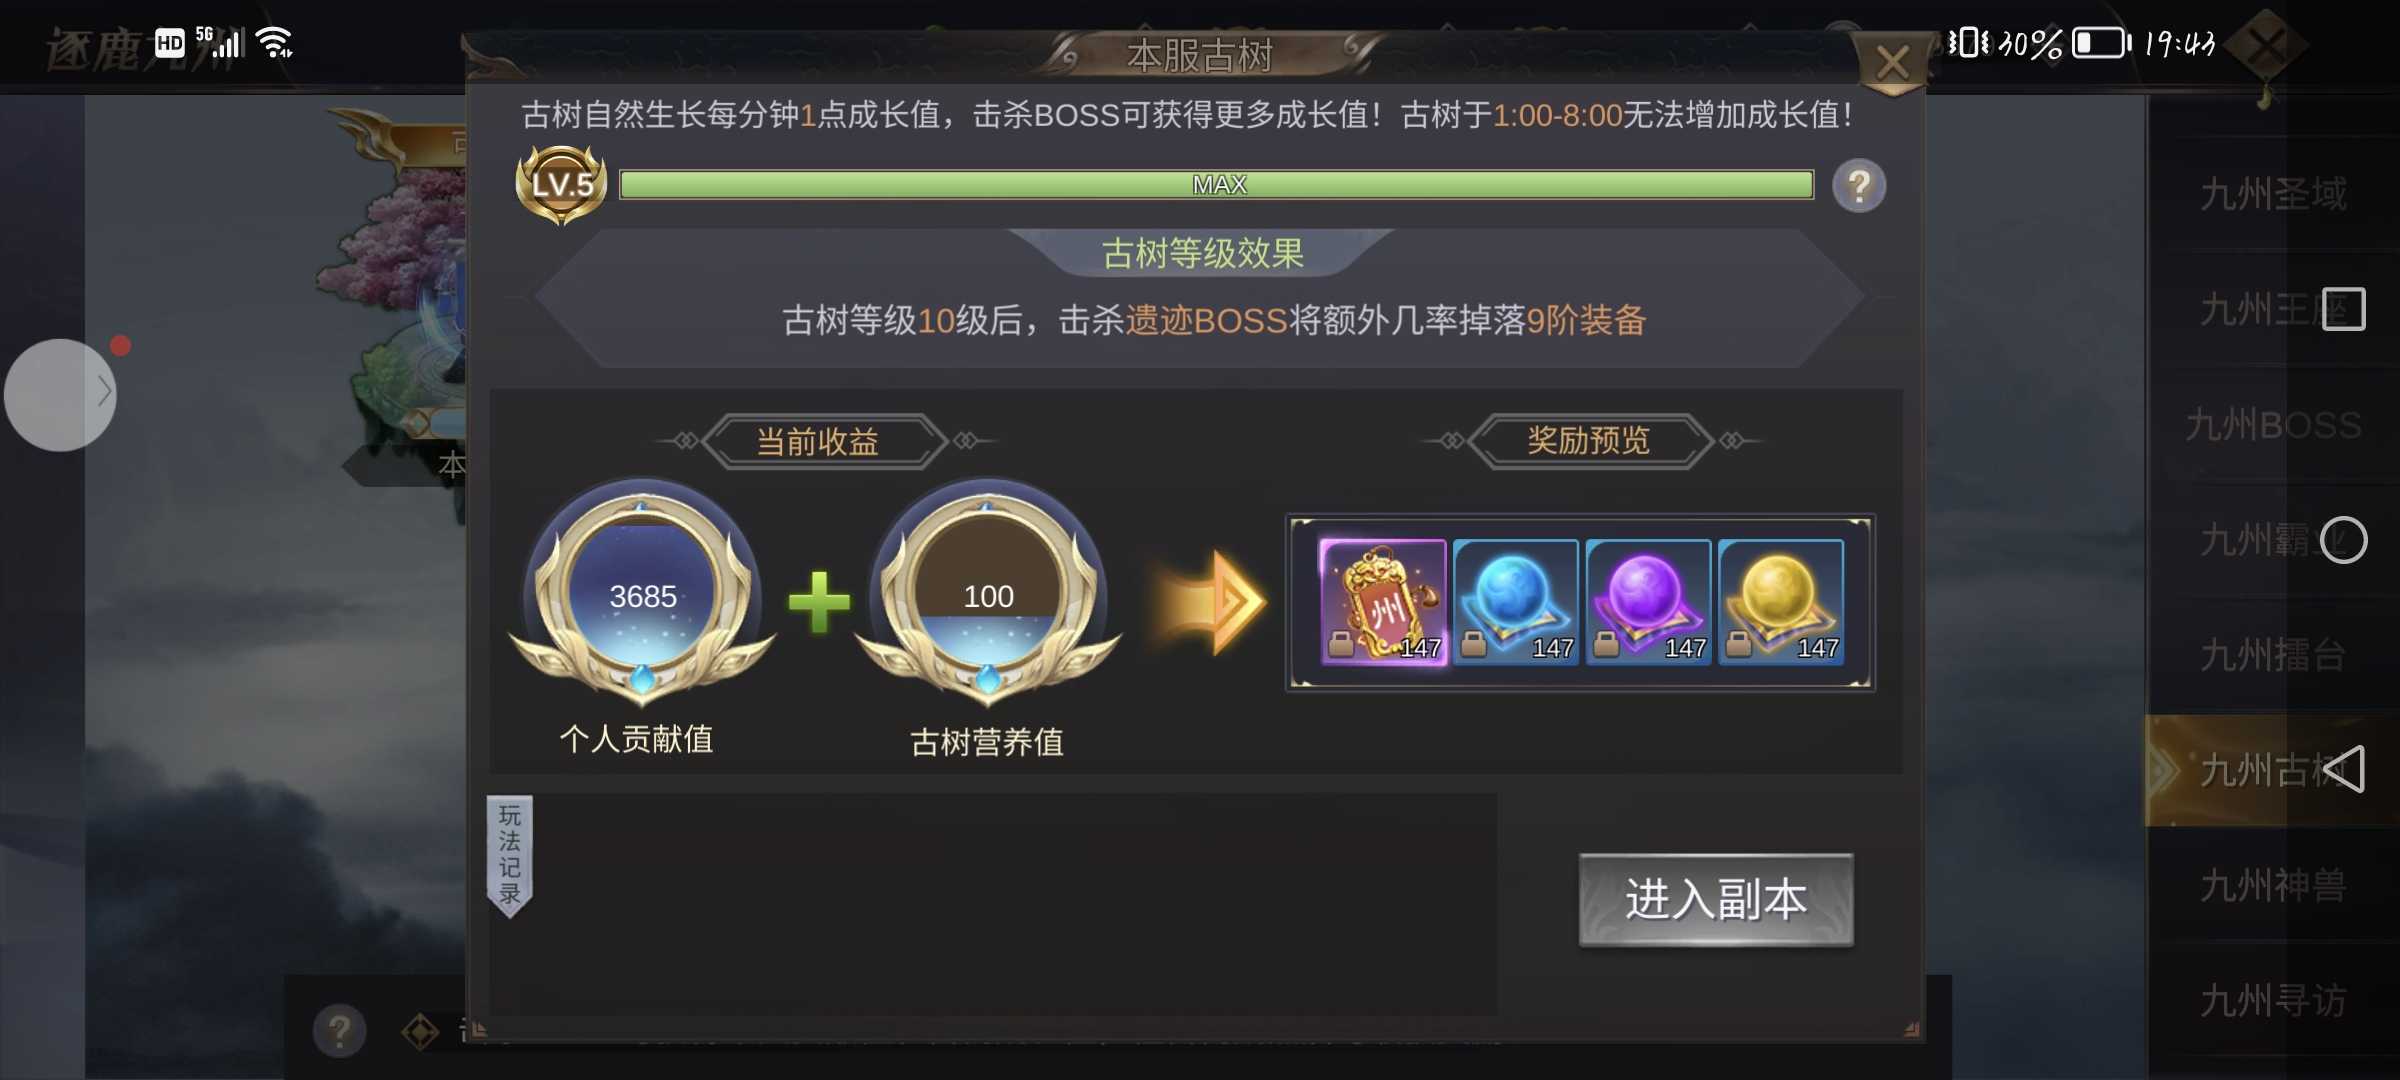Open the 古树营养值 nutrition medallion

tap(988, 594)
